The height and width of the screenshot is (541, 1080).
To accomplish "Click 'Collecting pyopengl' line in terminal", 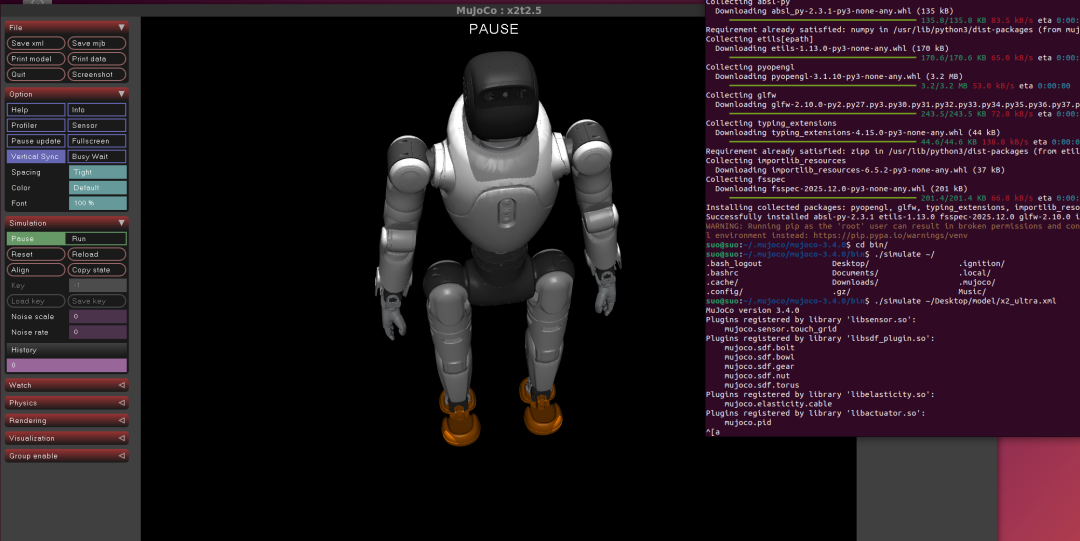I will pyautogui.click(x=749, y=67).
